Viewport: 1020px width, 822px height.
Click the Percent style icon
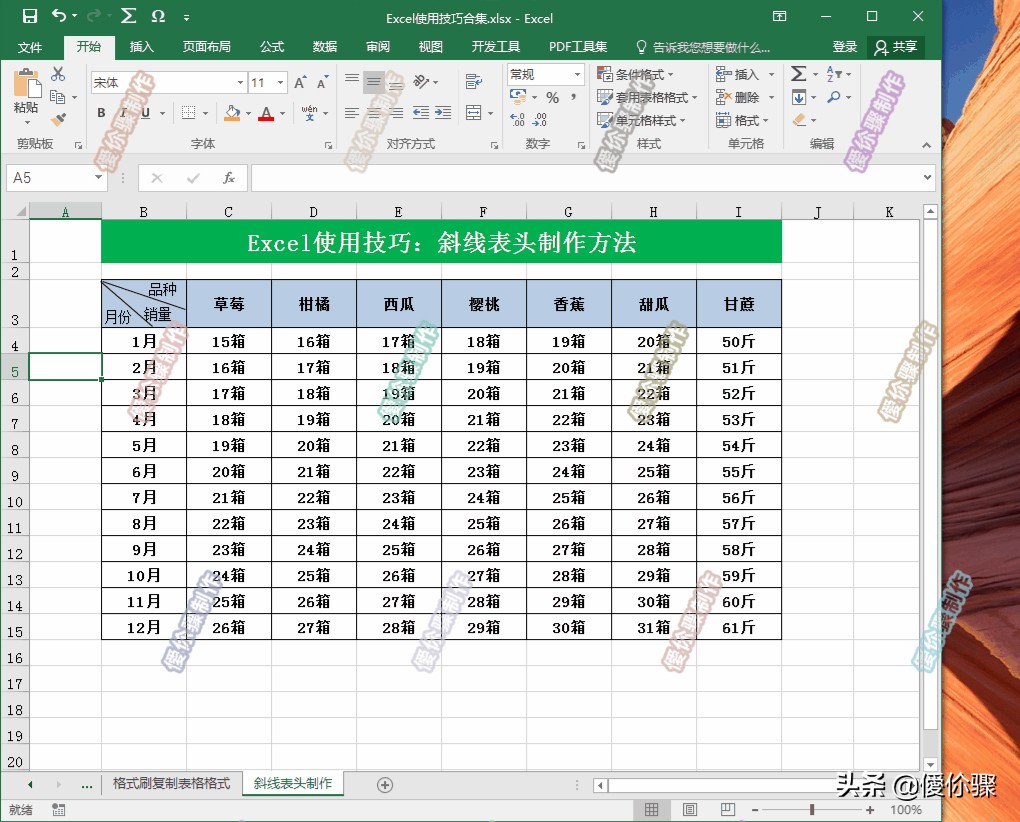552,97
